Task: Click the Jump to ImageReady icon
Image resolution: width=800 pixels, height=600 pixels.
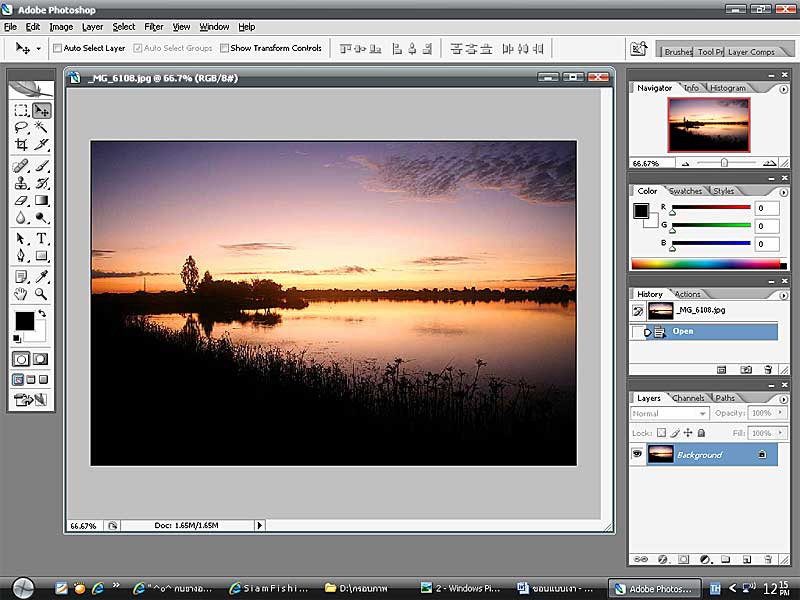Action: 31,399
